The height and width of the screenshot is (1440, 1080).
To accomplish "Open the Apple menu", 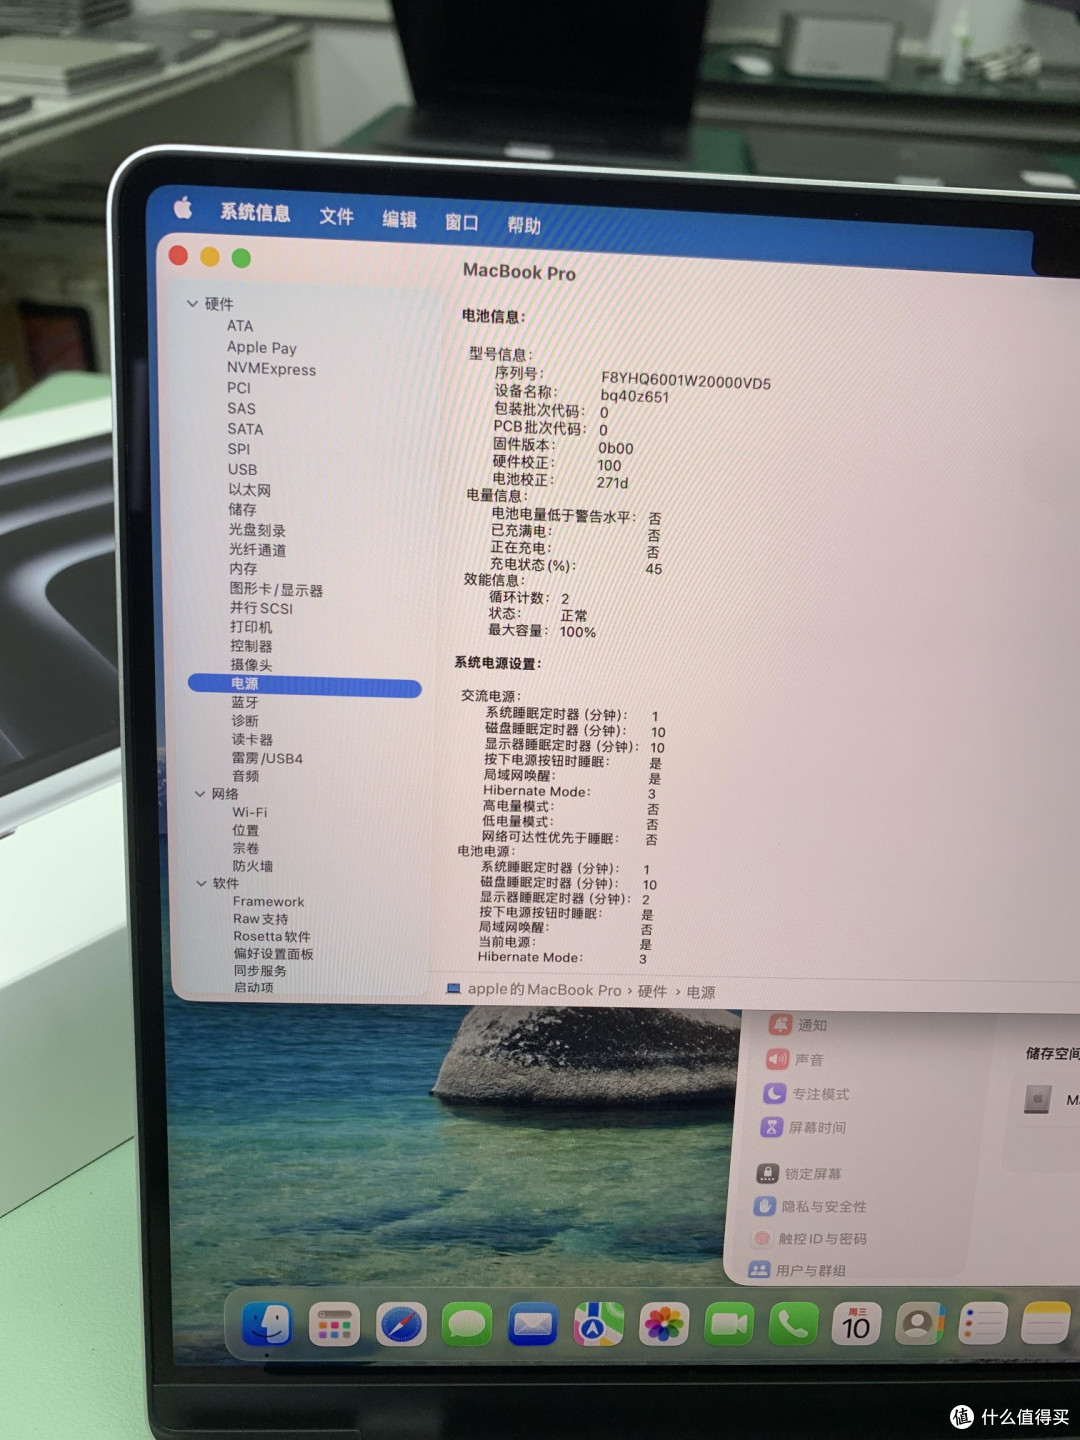I will [184, 208].
